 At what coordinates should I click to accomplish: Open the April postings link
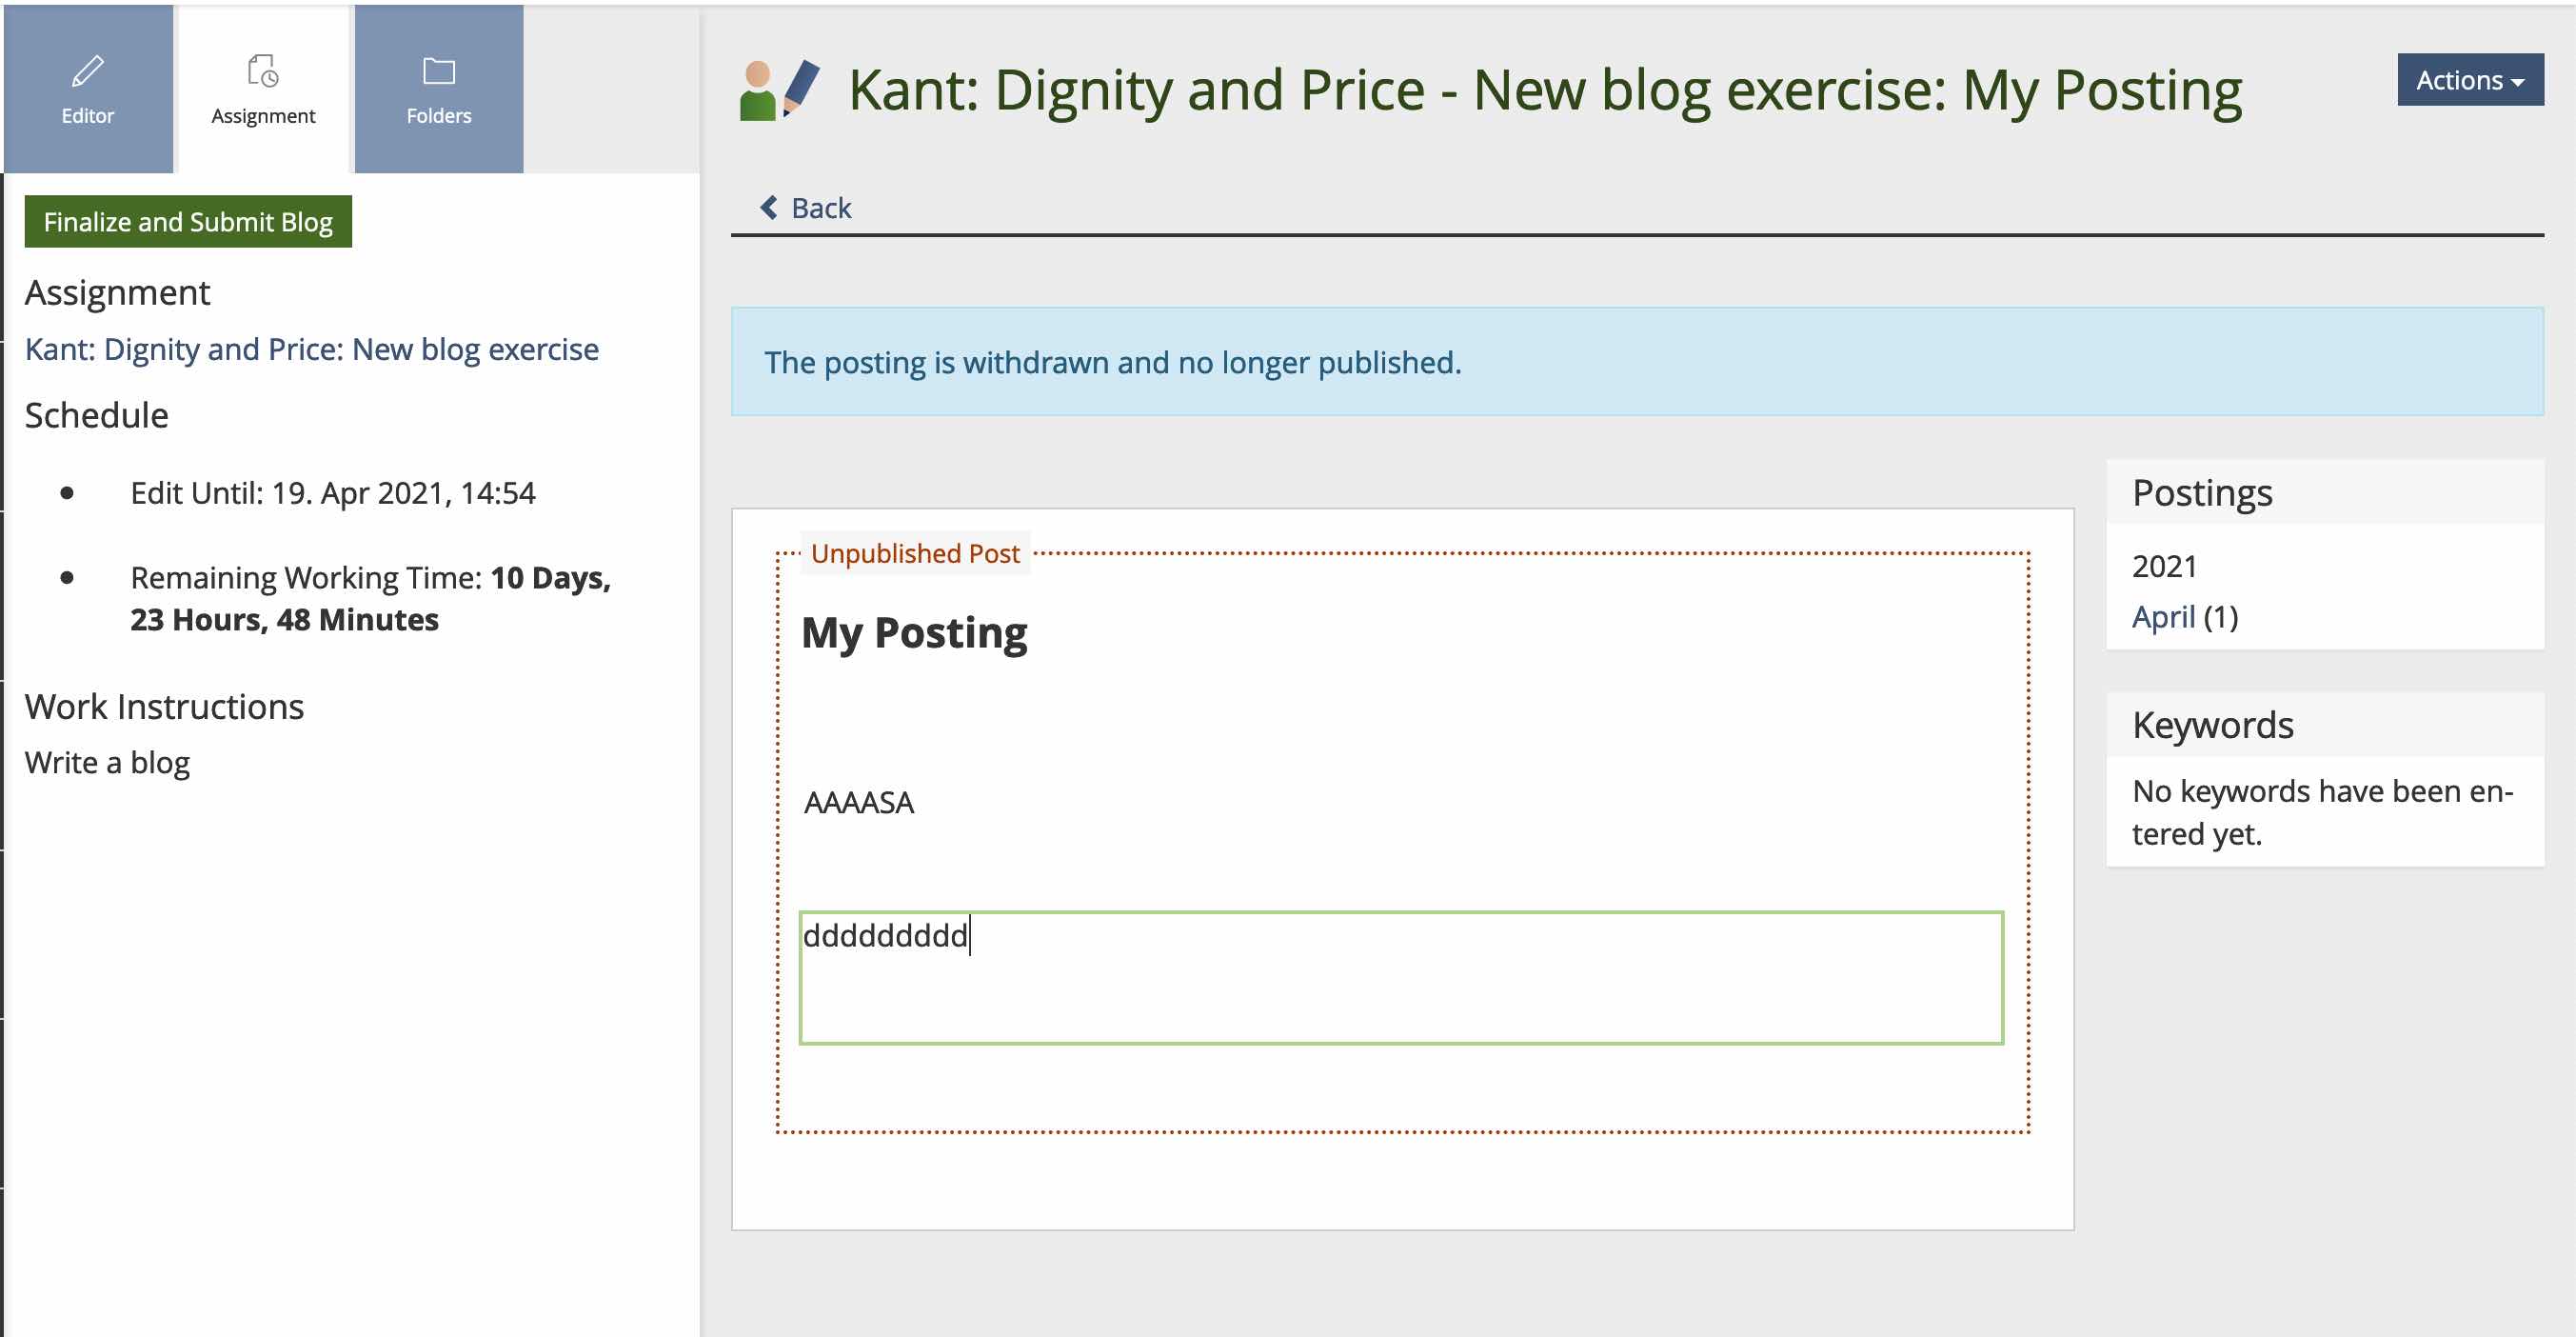[x=2163, y=617]
